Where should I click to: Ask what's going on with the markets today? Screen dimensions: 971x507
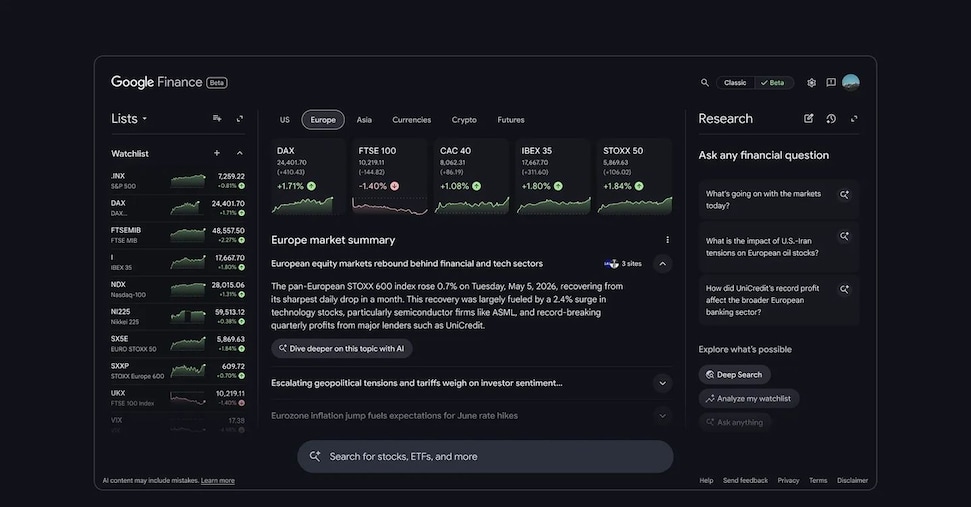point(778,199)
